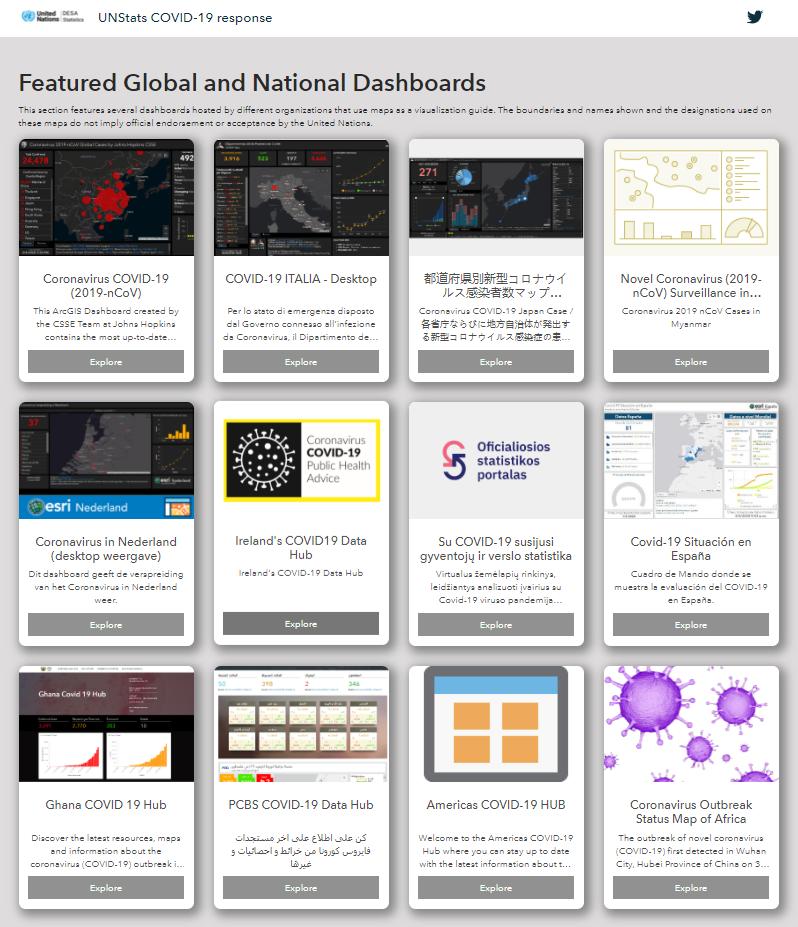Explore the Myanmar Novel Coronavirus Surveillance card
Screen dimensions: 798x927
691,362
